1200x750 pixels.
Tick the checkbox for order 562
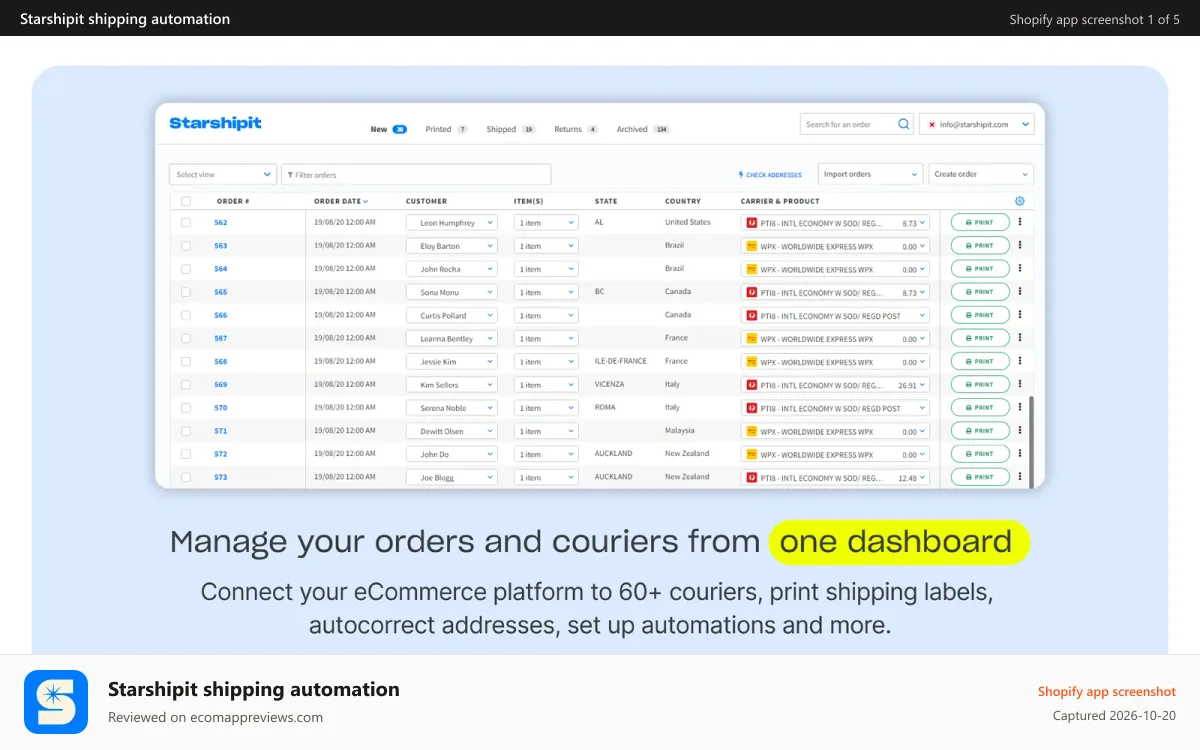tap(186, 222)
